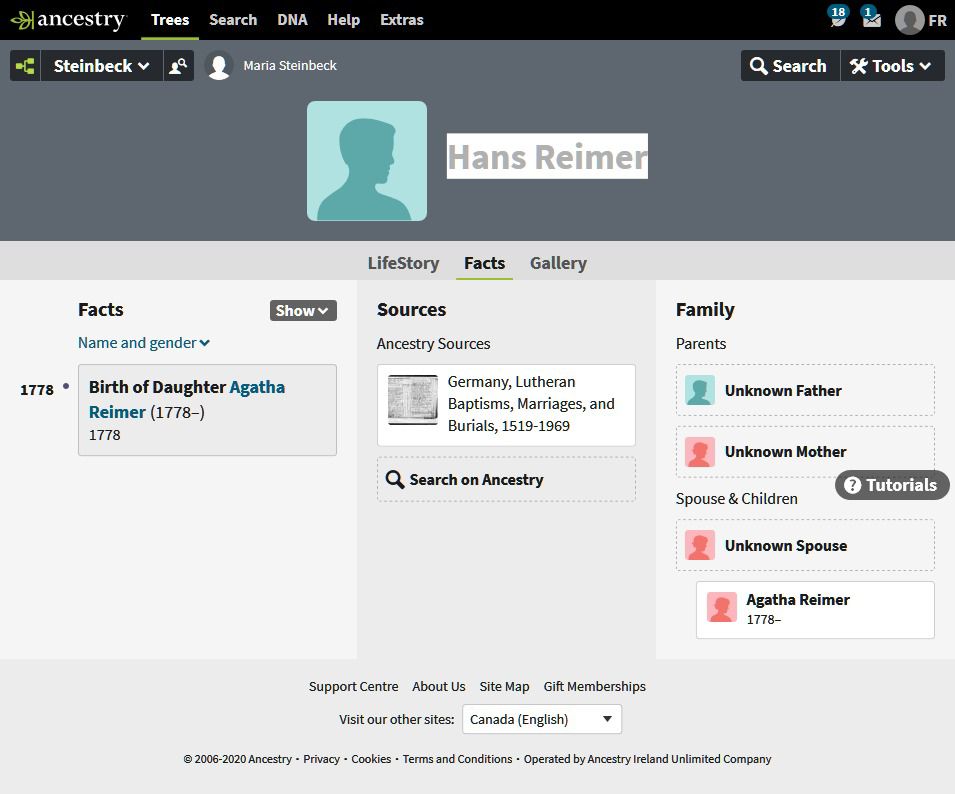Open the tree view icon

25,66
